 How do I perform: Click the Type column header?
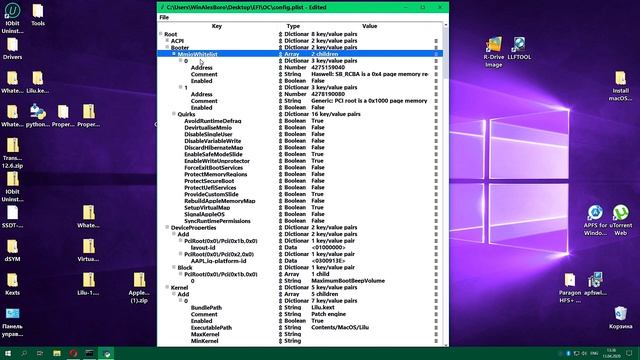coord(293,26)
